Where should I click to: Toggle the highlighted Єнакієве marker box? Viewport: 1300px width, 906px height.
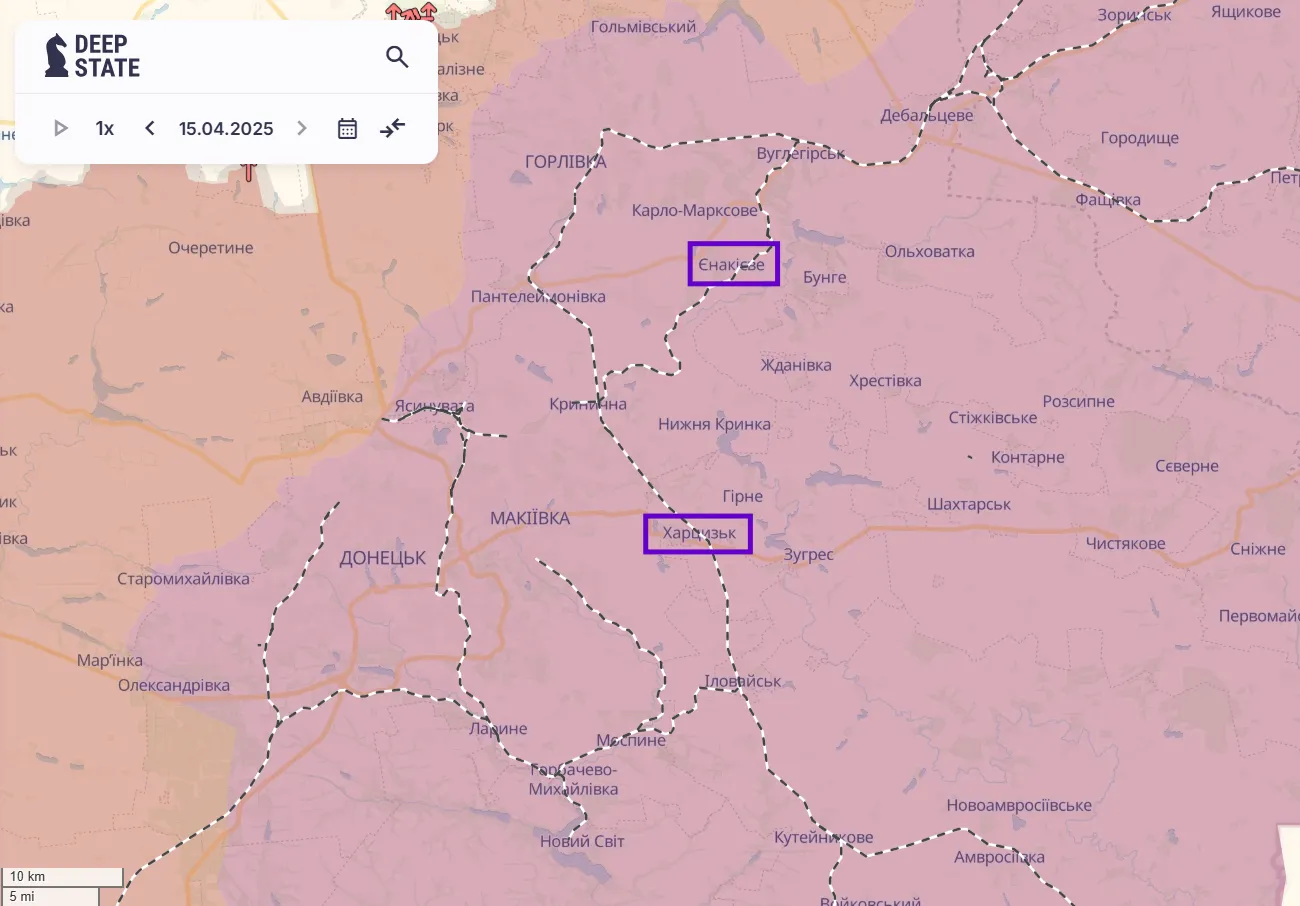[x=733, y=263]
